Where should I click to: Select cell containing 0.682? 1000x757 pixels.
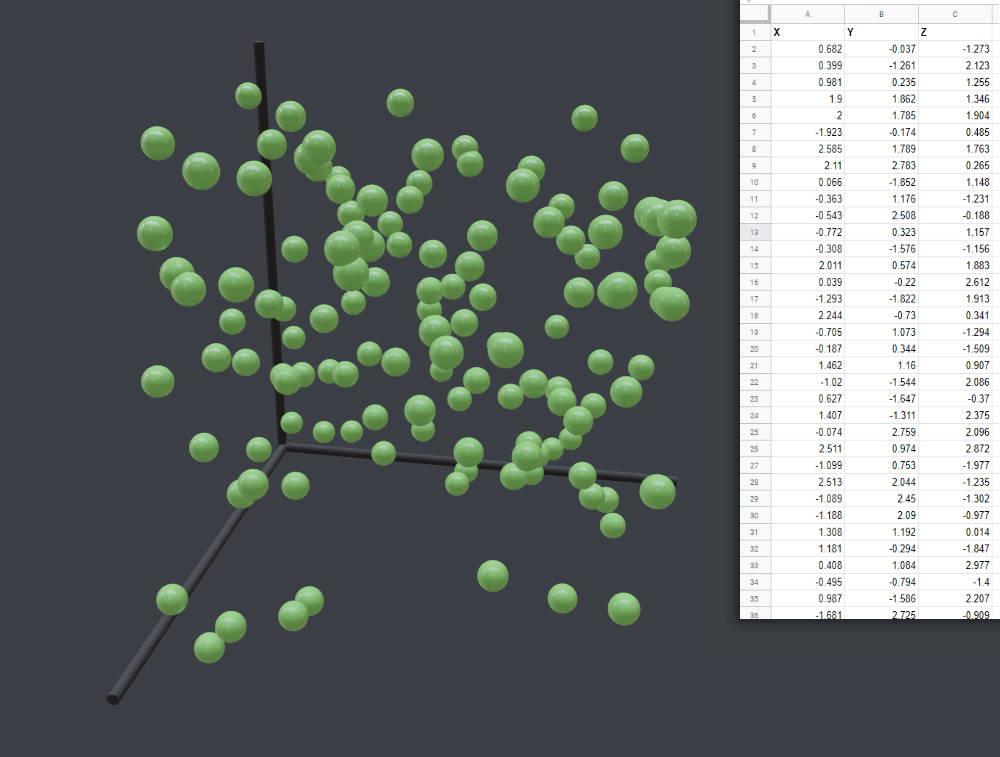[x=807, y=49]
